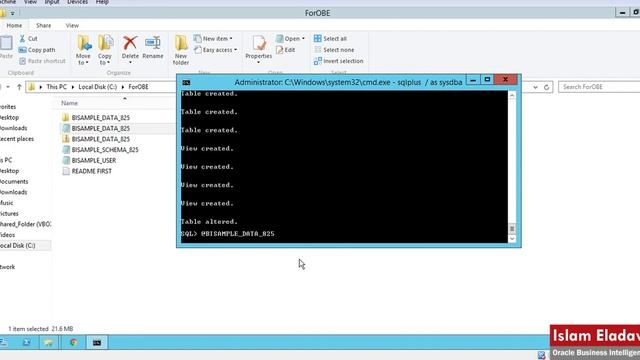Open the quick access toolbar dropdown

(13, 13)
